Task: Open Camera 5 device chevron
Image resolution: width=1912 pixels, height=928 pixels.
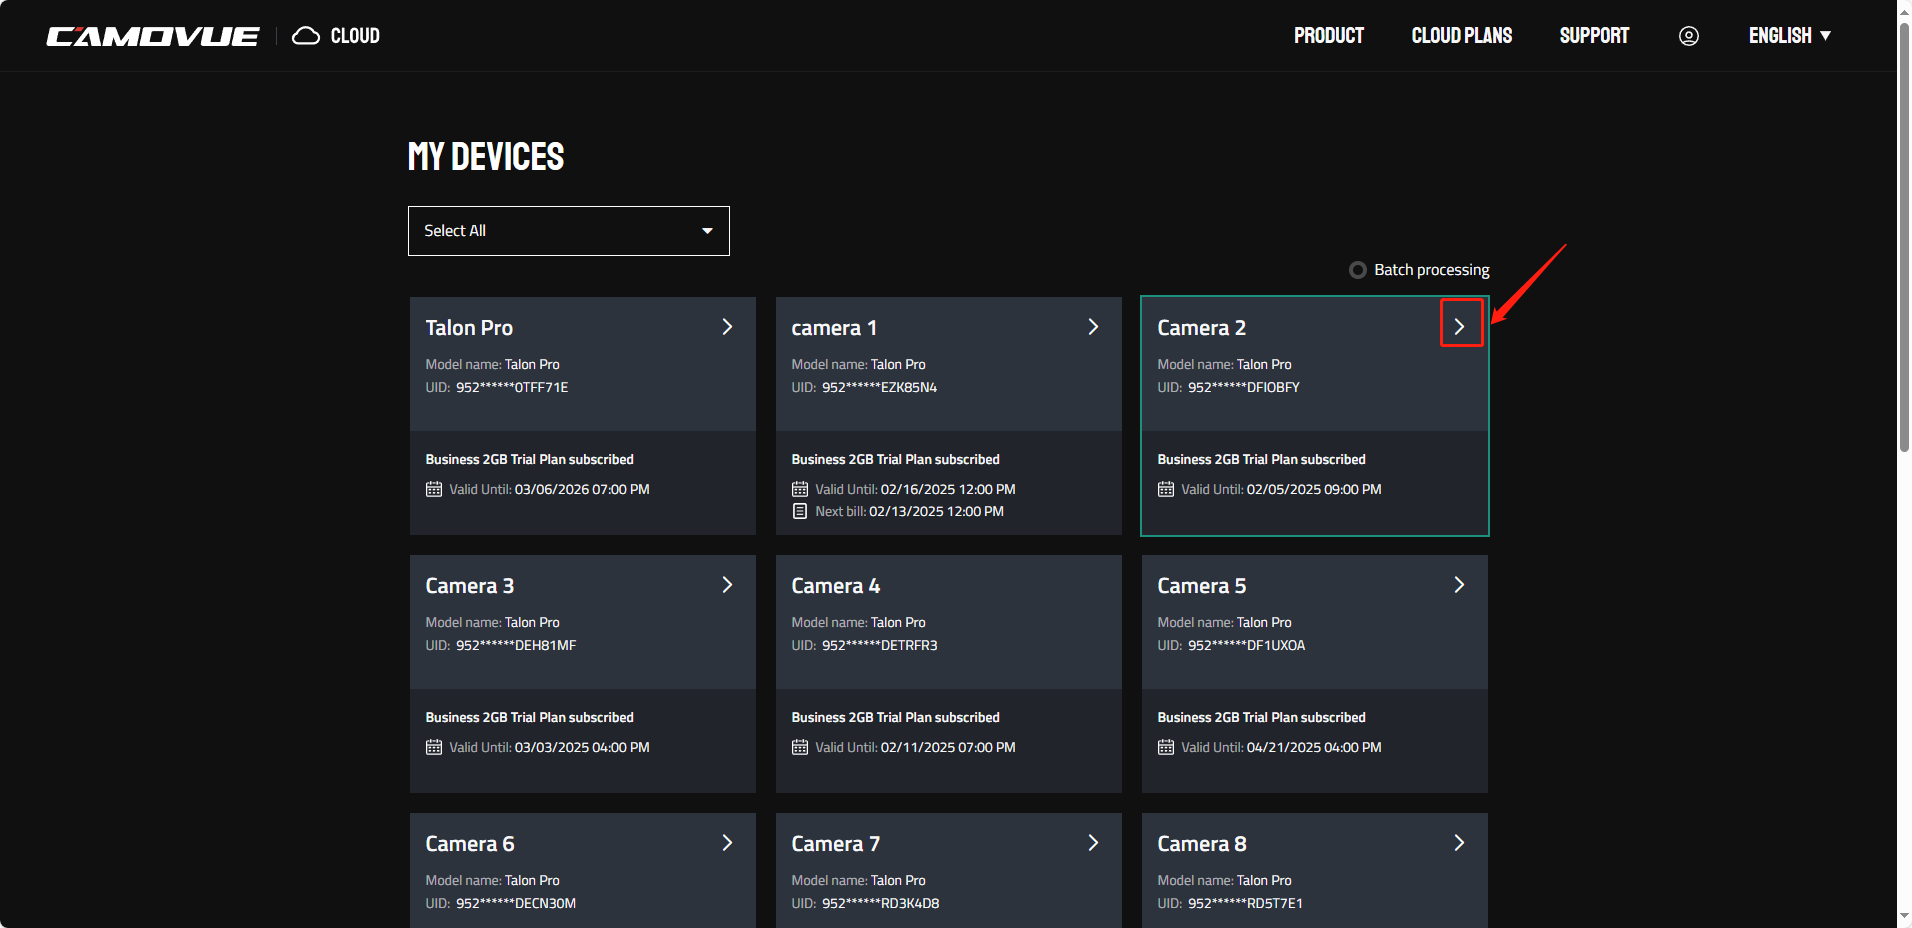Action: click(x=1459, y=585)
